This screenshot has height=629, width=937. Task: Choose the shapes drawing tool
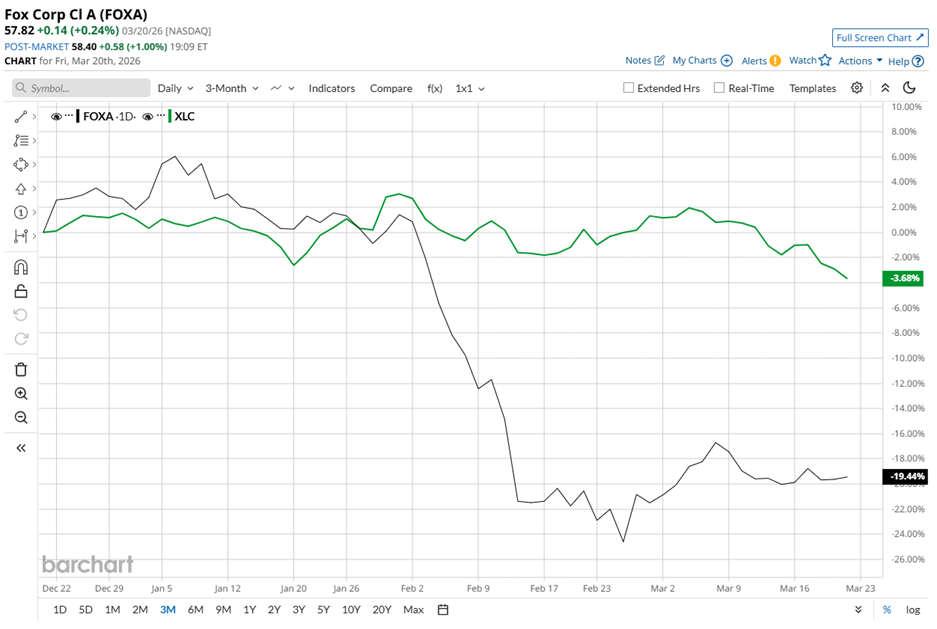21,164
